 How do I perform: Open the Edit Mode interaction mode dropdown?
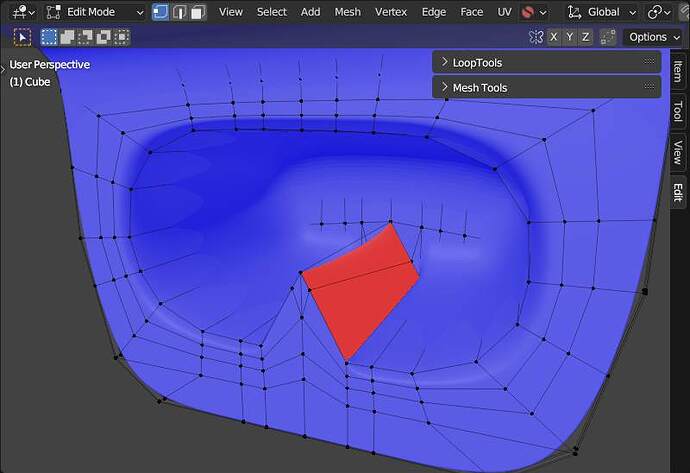(x=95, y=12)
